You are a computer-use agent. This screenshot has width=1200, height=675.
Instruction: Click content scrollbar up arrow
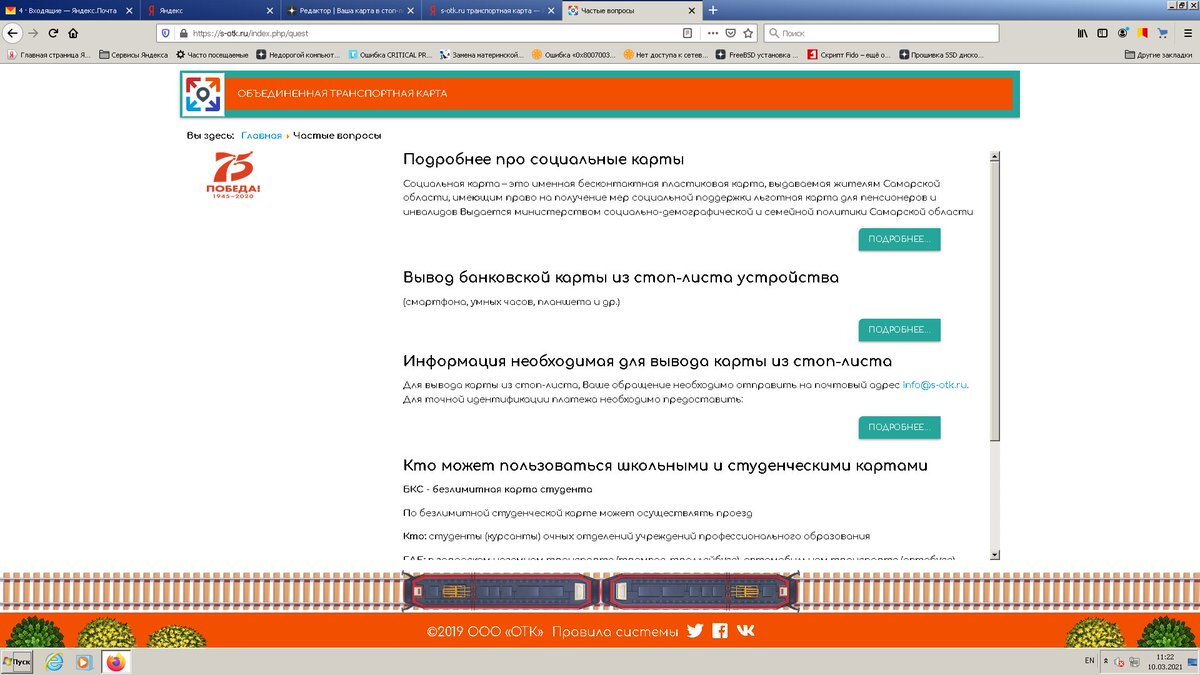tap(994, 157)
